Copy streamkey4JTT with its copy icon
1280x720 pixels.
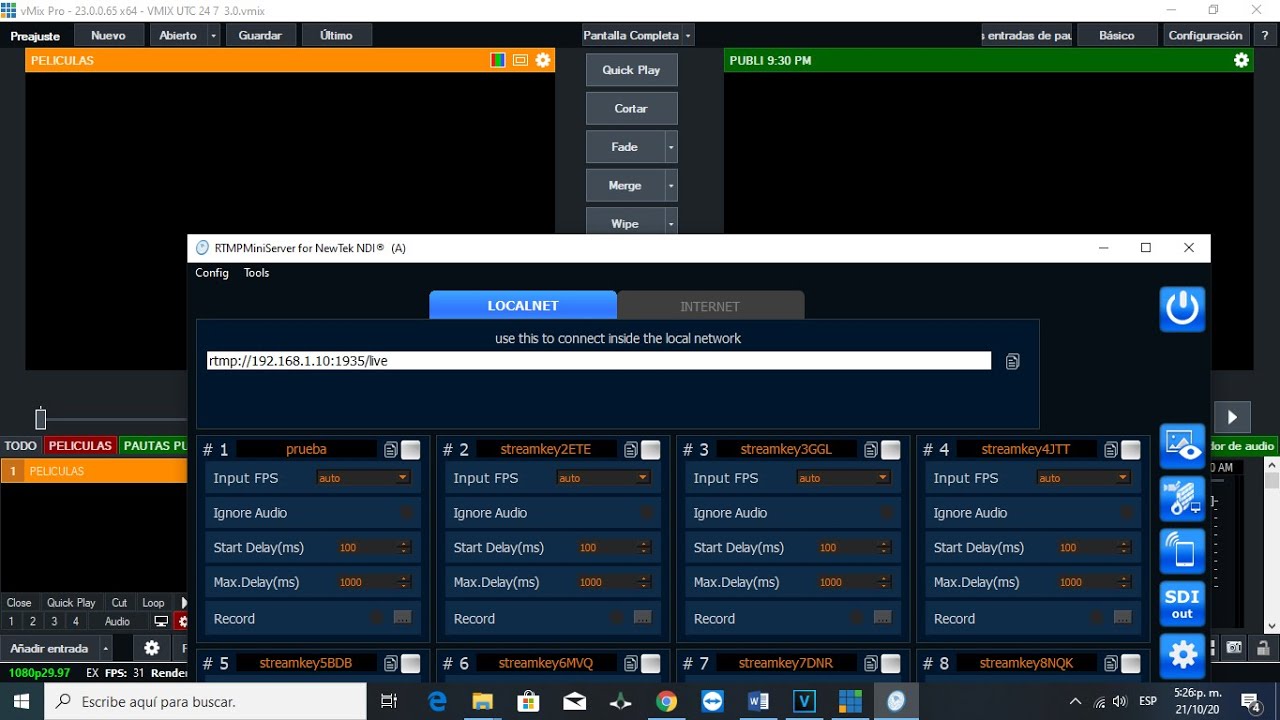click(x=1110, y=450)
